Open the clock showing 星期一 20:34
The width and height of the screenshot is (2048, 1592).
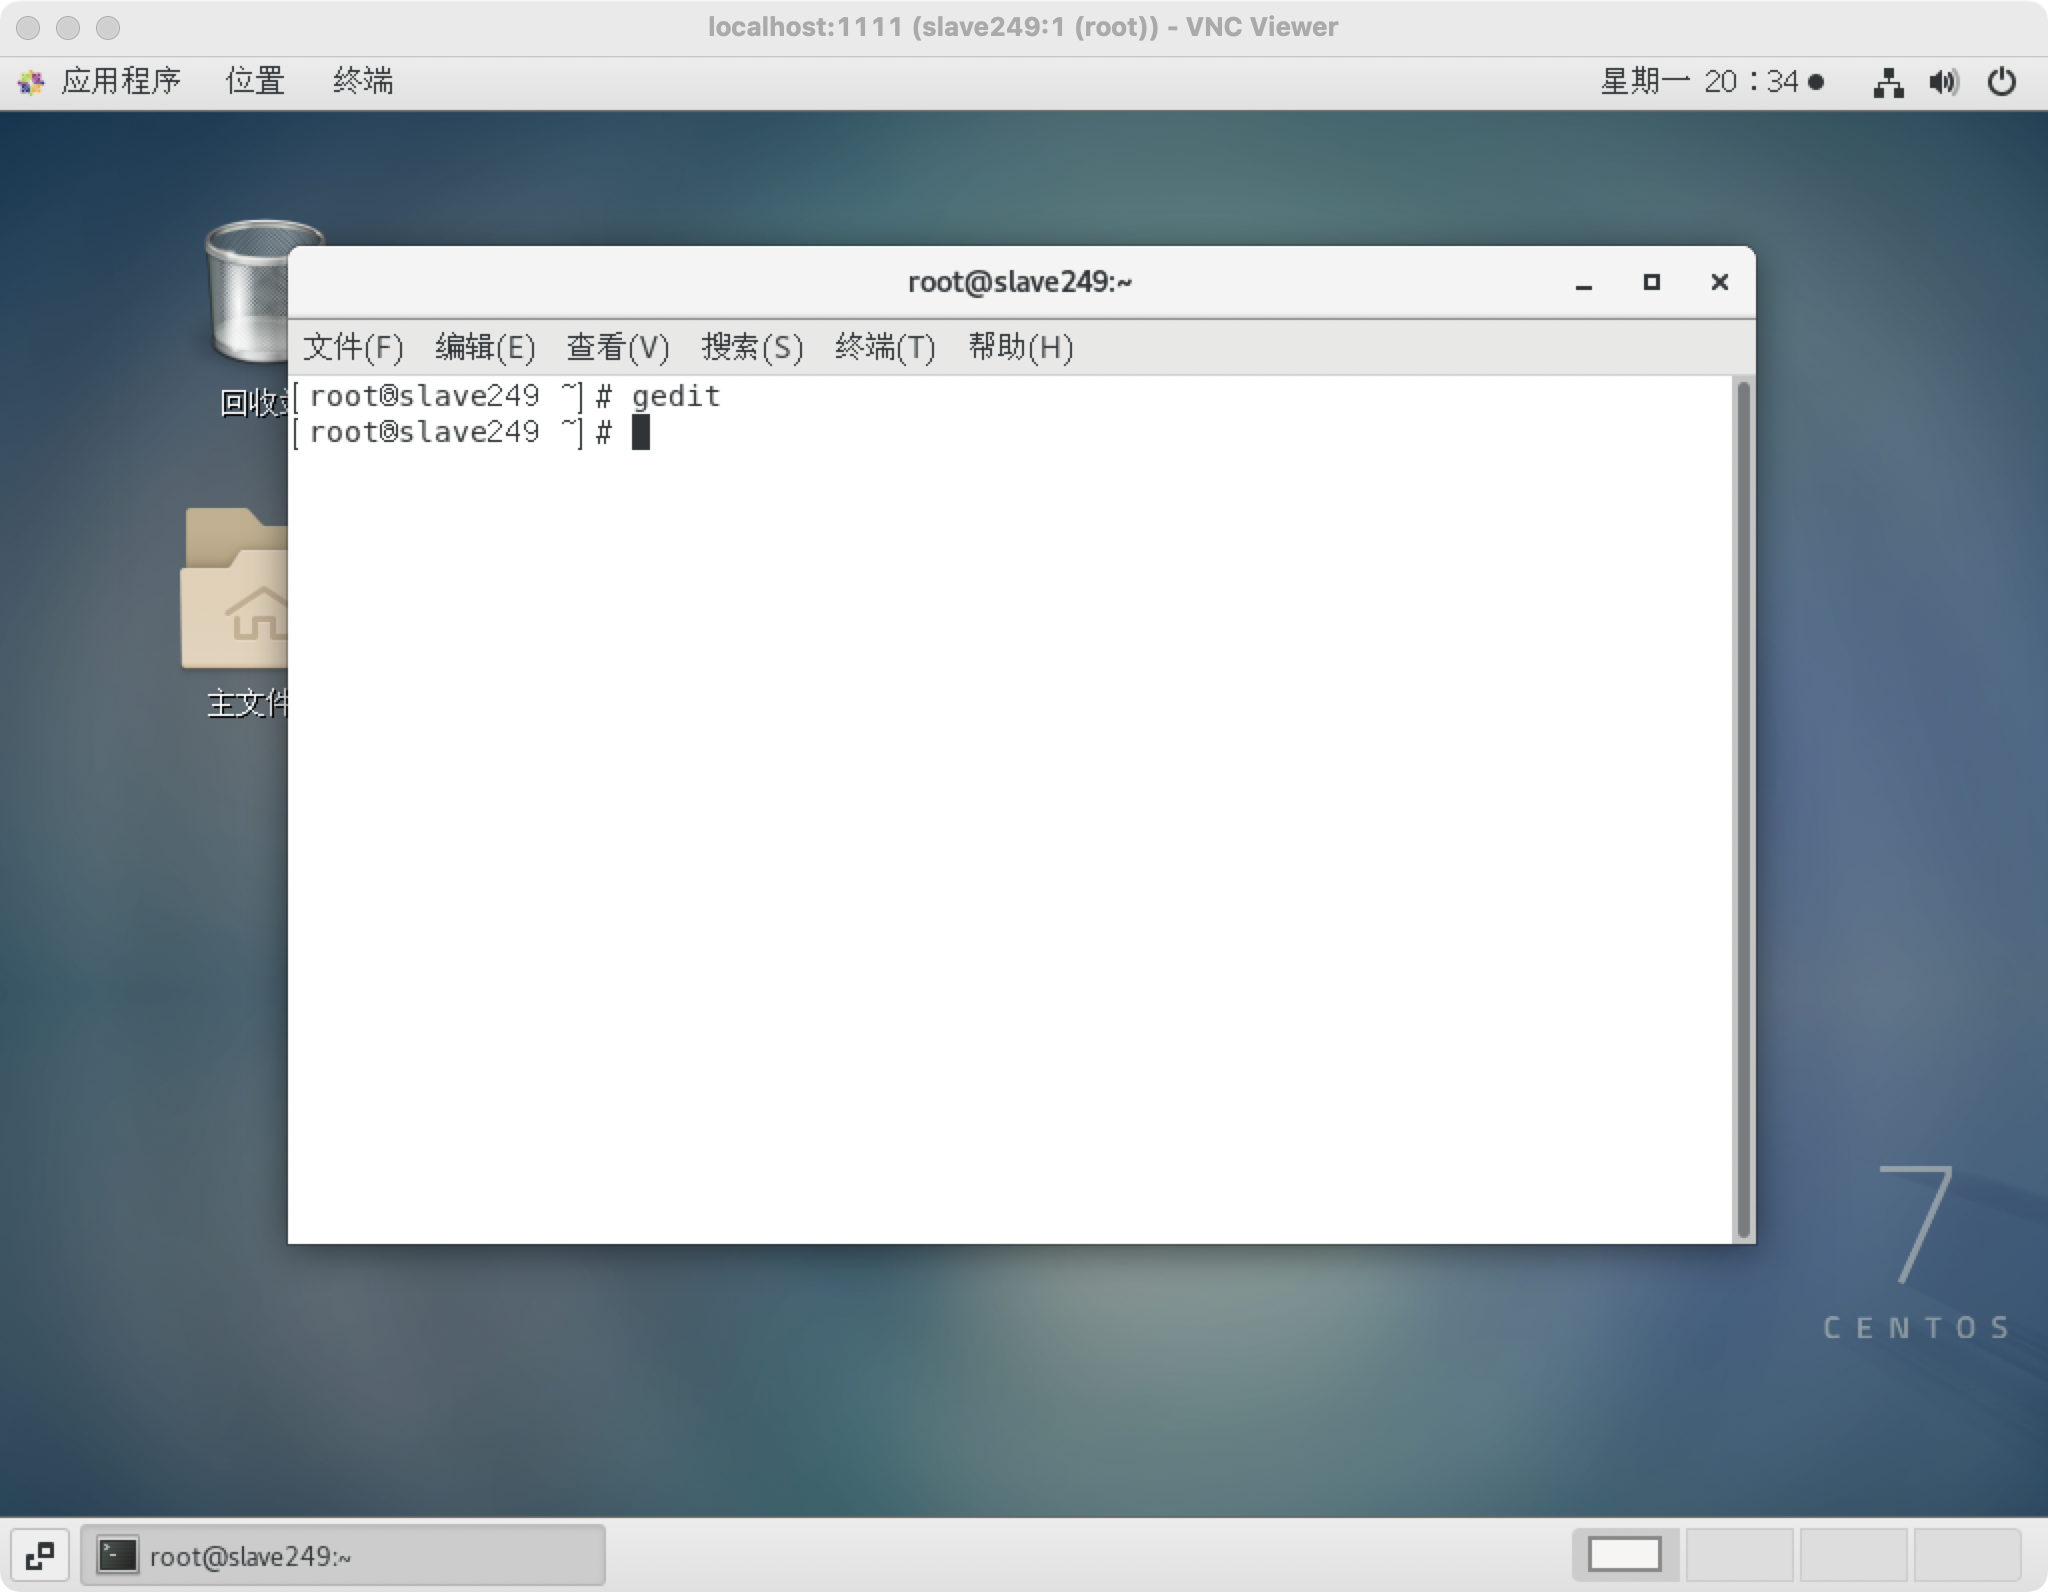pos(1710,81)
